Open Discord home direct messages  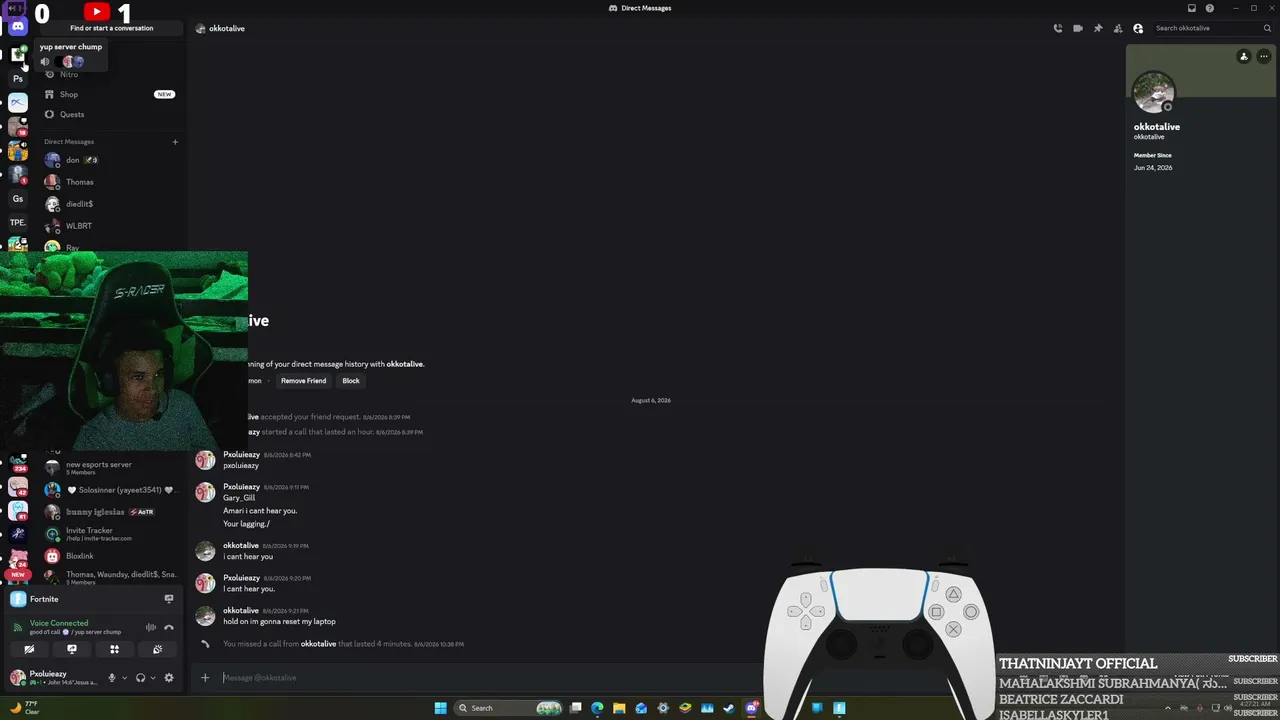[x=18, y=27]
